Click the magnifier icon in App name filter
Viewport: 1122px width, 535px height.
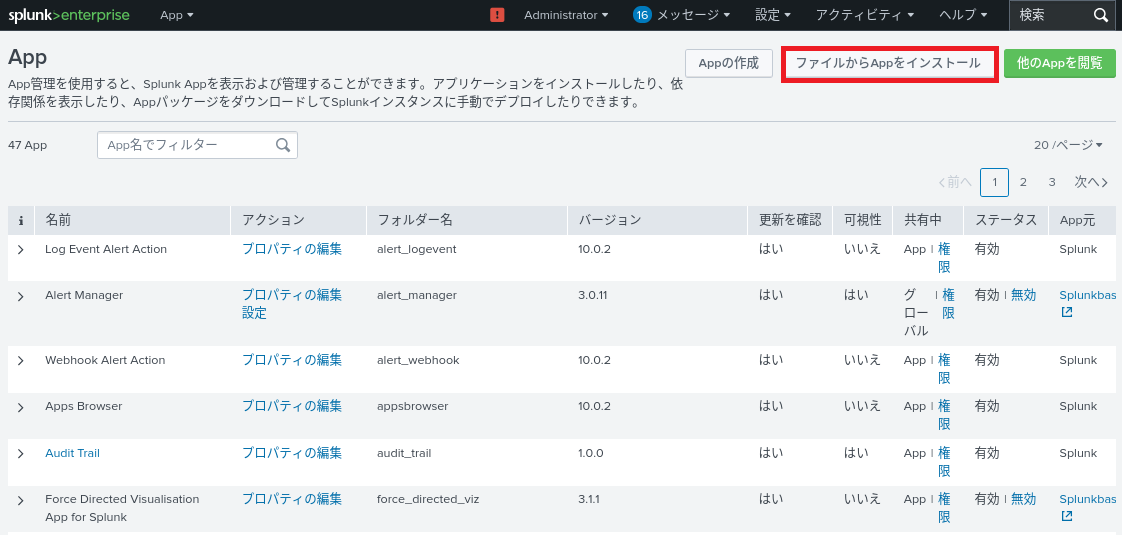pos(284,145)
